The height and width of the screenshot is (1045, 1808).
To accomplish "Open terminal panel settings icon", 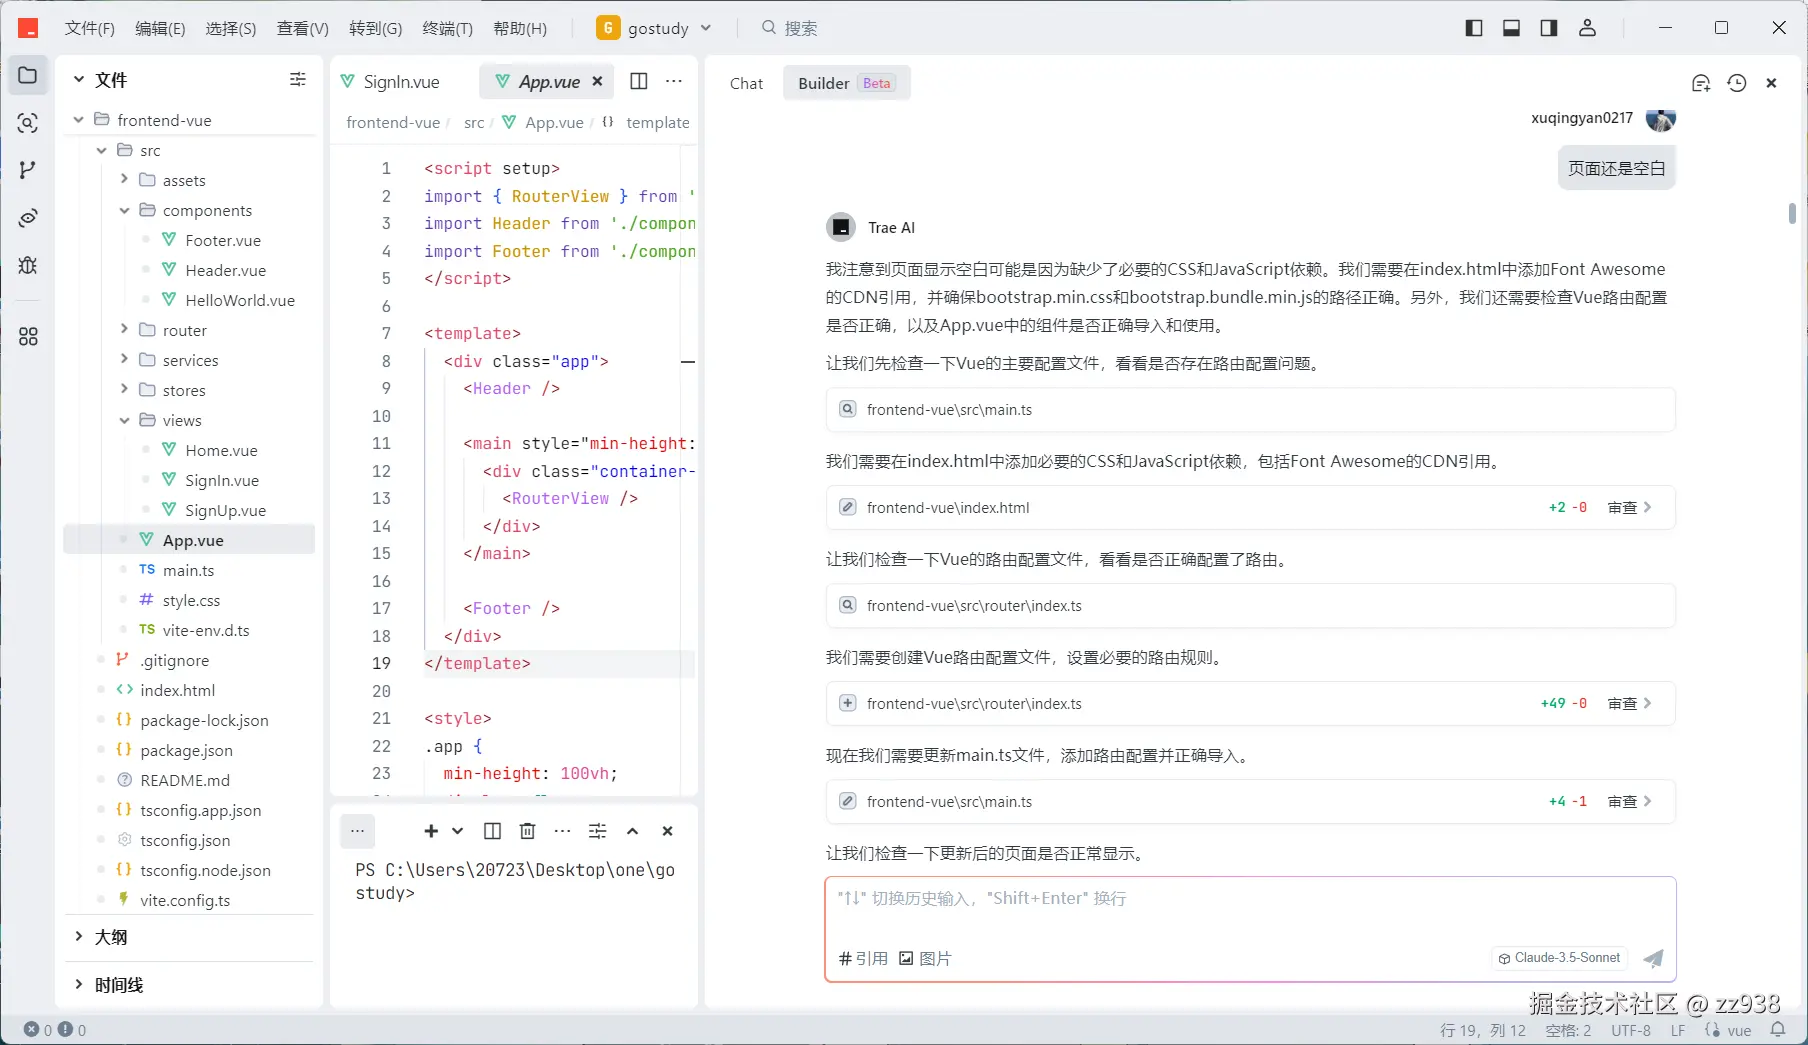I will pos(597,831).
